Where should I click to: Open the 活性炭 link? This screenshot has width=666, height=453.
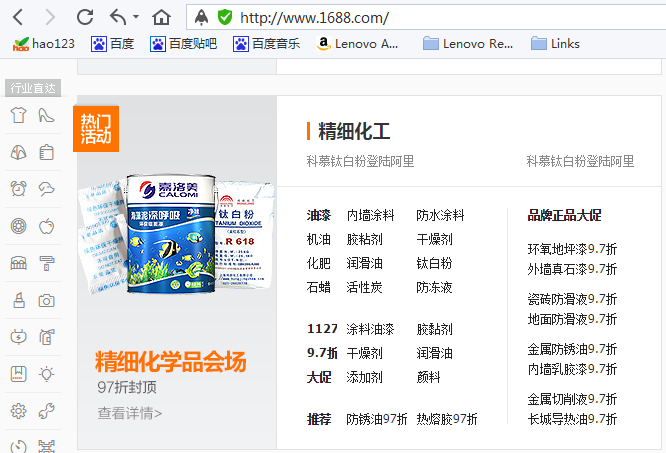(x=364, y=287)
